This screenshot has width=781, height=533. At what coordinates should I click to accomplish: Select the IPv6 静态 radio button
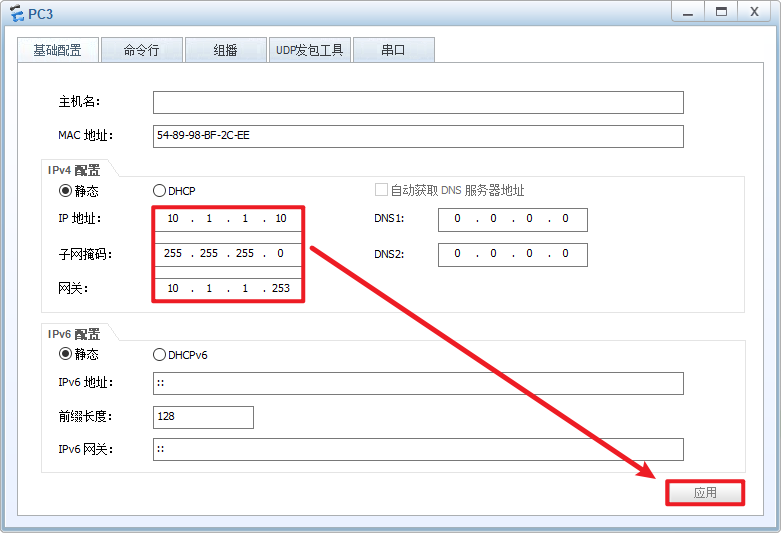(66, 354)
